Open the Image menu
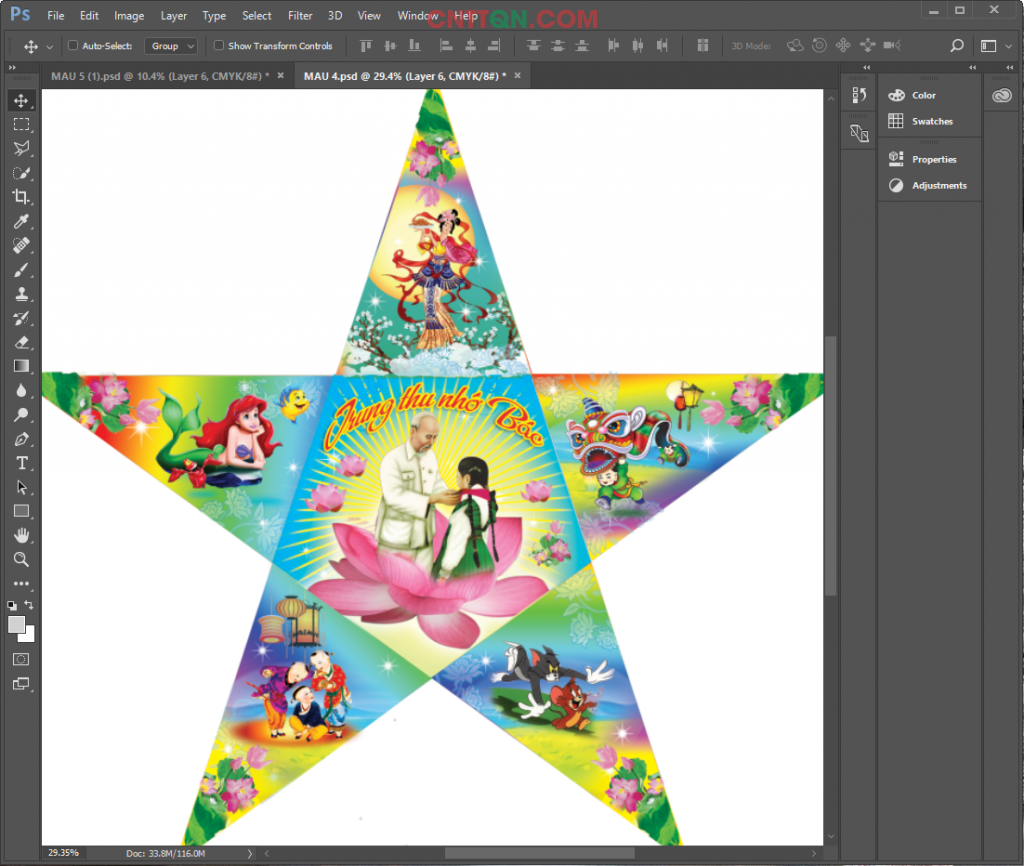 pos(129,16)
